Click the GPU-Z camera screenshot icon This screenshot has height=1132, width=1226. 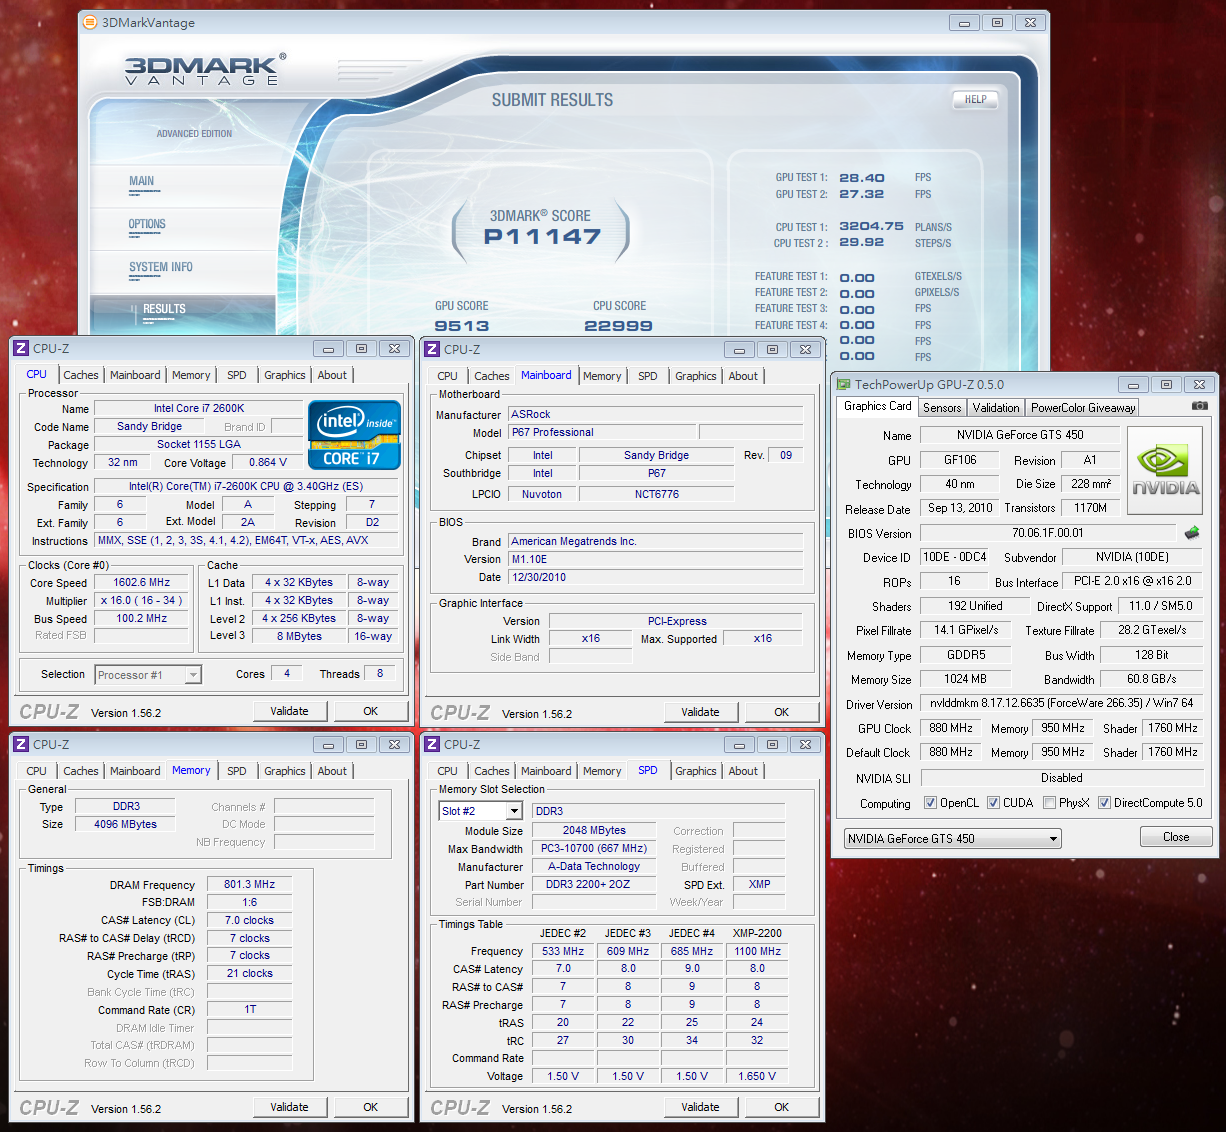pyautogui.click(x=1199, y=406)
